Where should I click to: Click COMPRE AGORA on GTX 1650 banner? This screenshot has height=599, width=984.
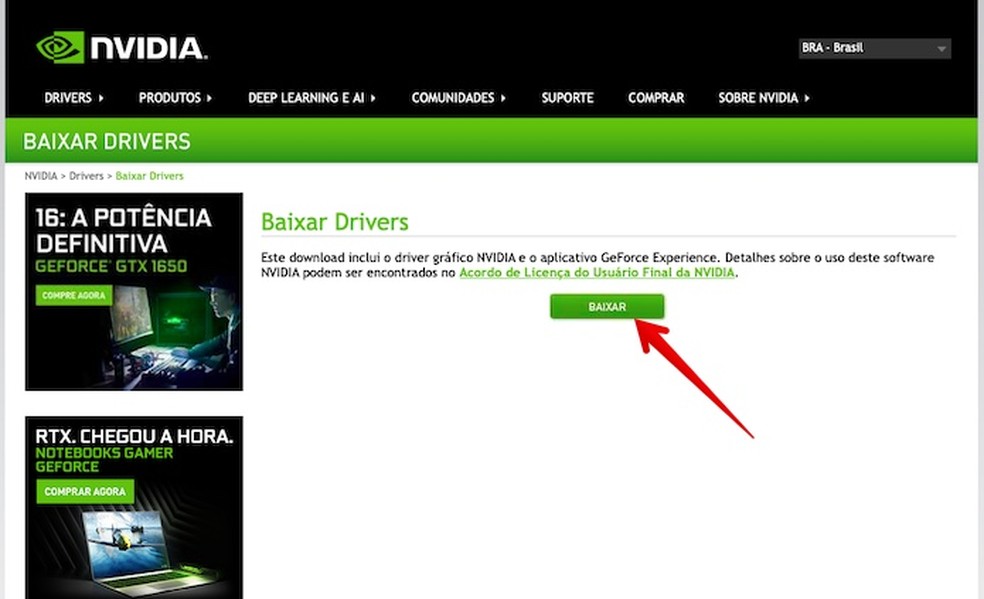click(74, 295)
